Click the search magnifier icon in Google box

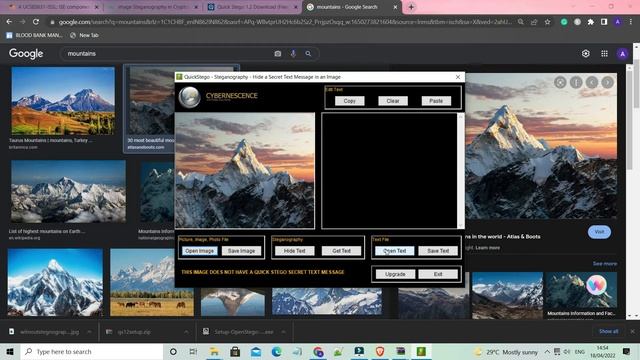tap(308, 53)
